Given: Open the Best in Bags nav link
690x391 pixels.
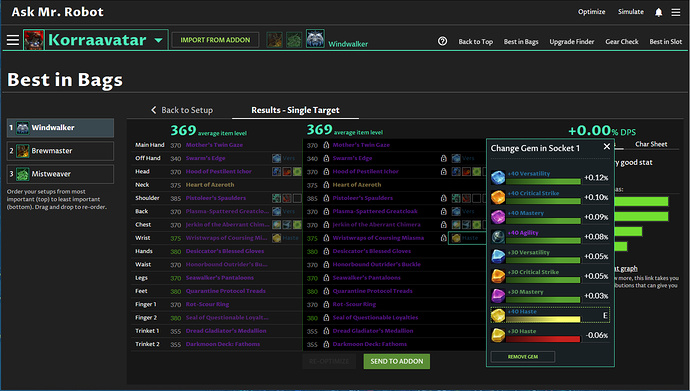Looking at the screenshot, I should click(x=521, y=41).
